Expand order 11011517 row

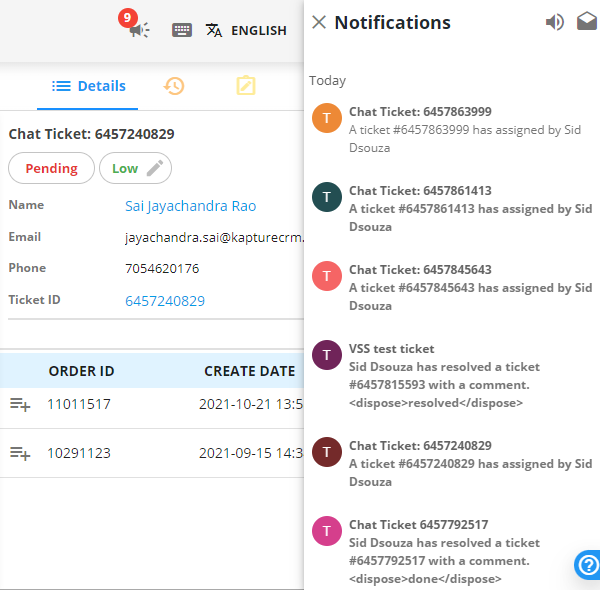(20, 404)
